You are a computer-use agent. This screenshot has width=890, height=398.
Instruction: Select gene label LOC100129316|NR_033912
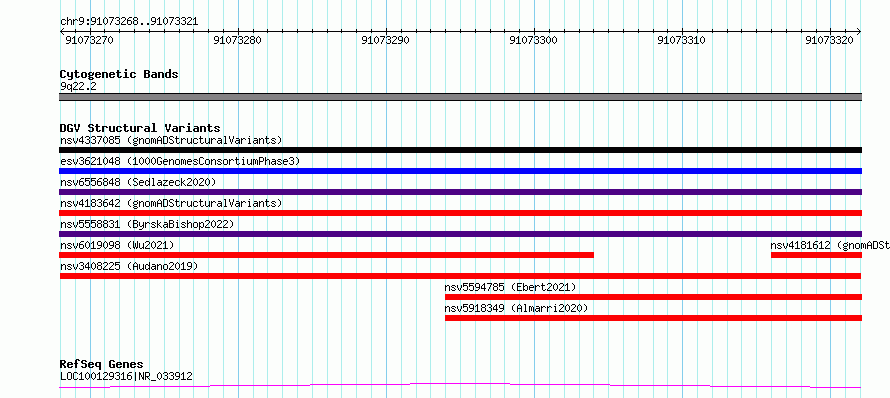coord(126,376)
